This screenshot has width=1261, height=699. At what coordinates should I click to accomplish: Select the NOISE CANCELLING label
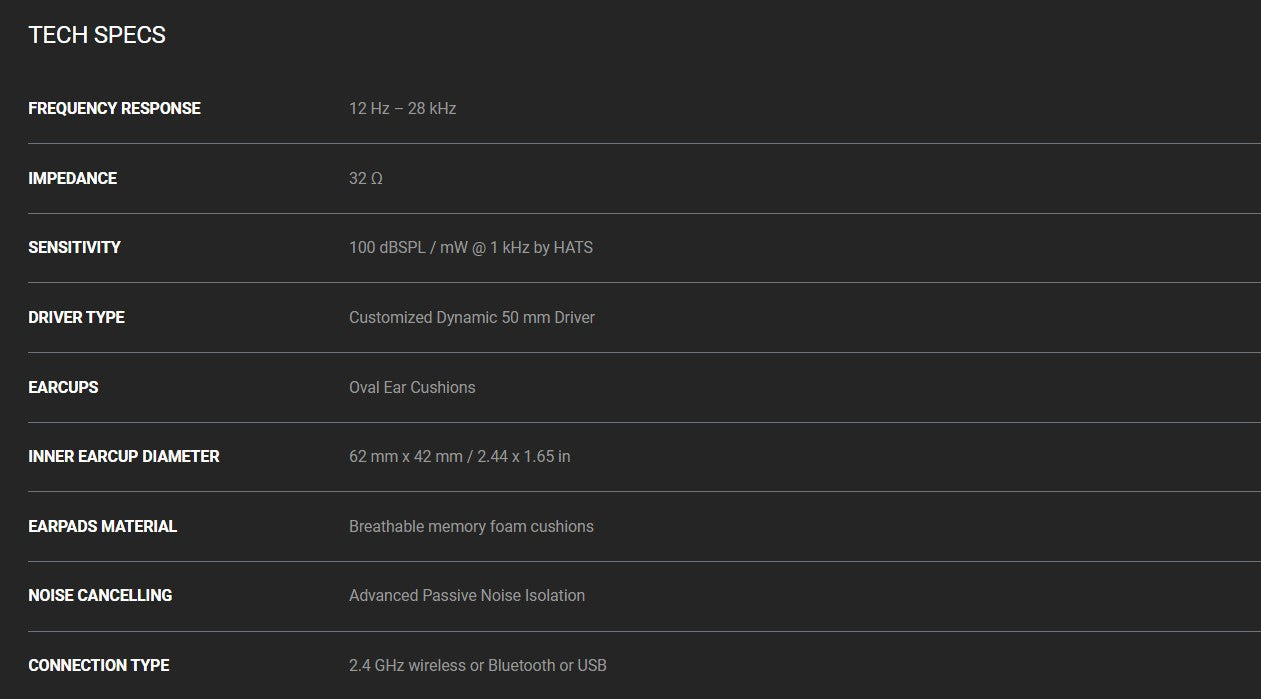click(100, 595)
